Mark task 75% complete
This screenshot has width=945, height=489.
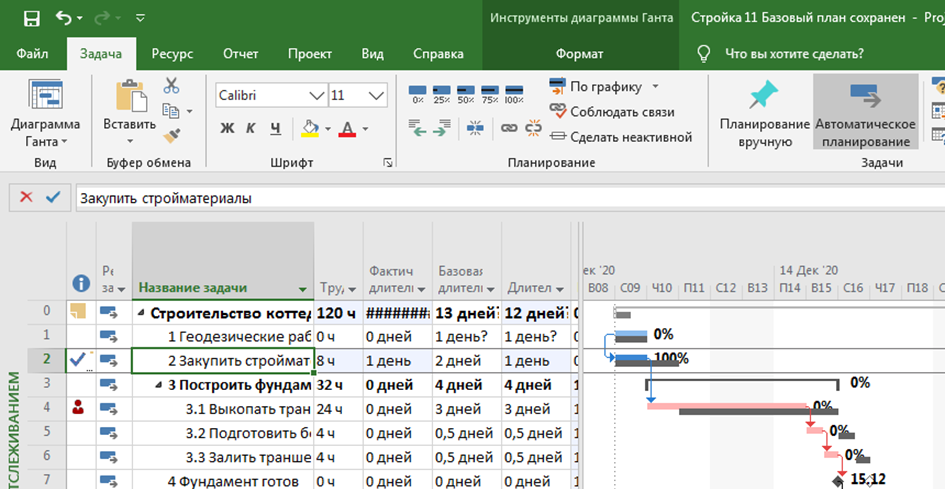click(x=490, y=95)
